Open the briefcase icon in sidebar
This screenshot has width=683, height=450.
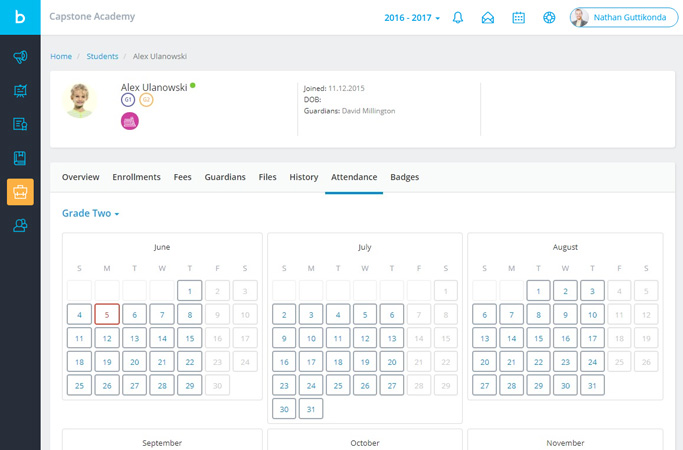tap(20, 192)
